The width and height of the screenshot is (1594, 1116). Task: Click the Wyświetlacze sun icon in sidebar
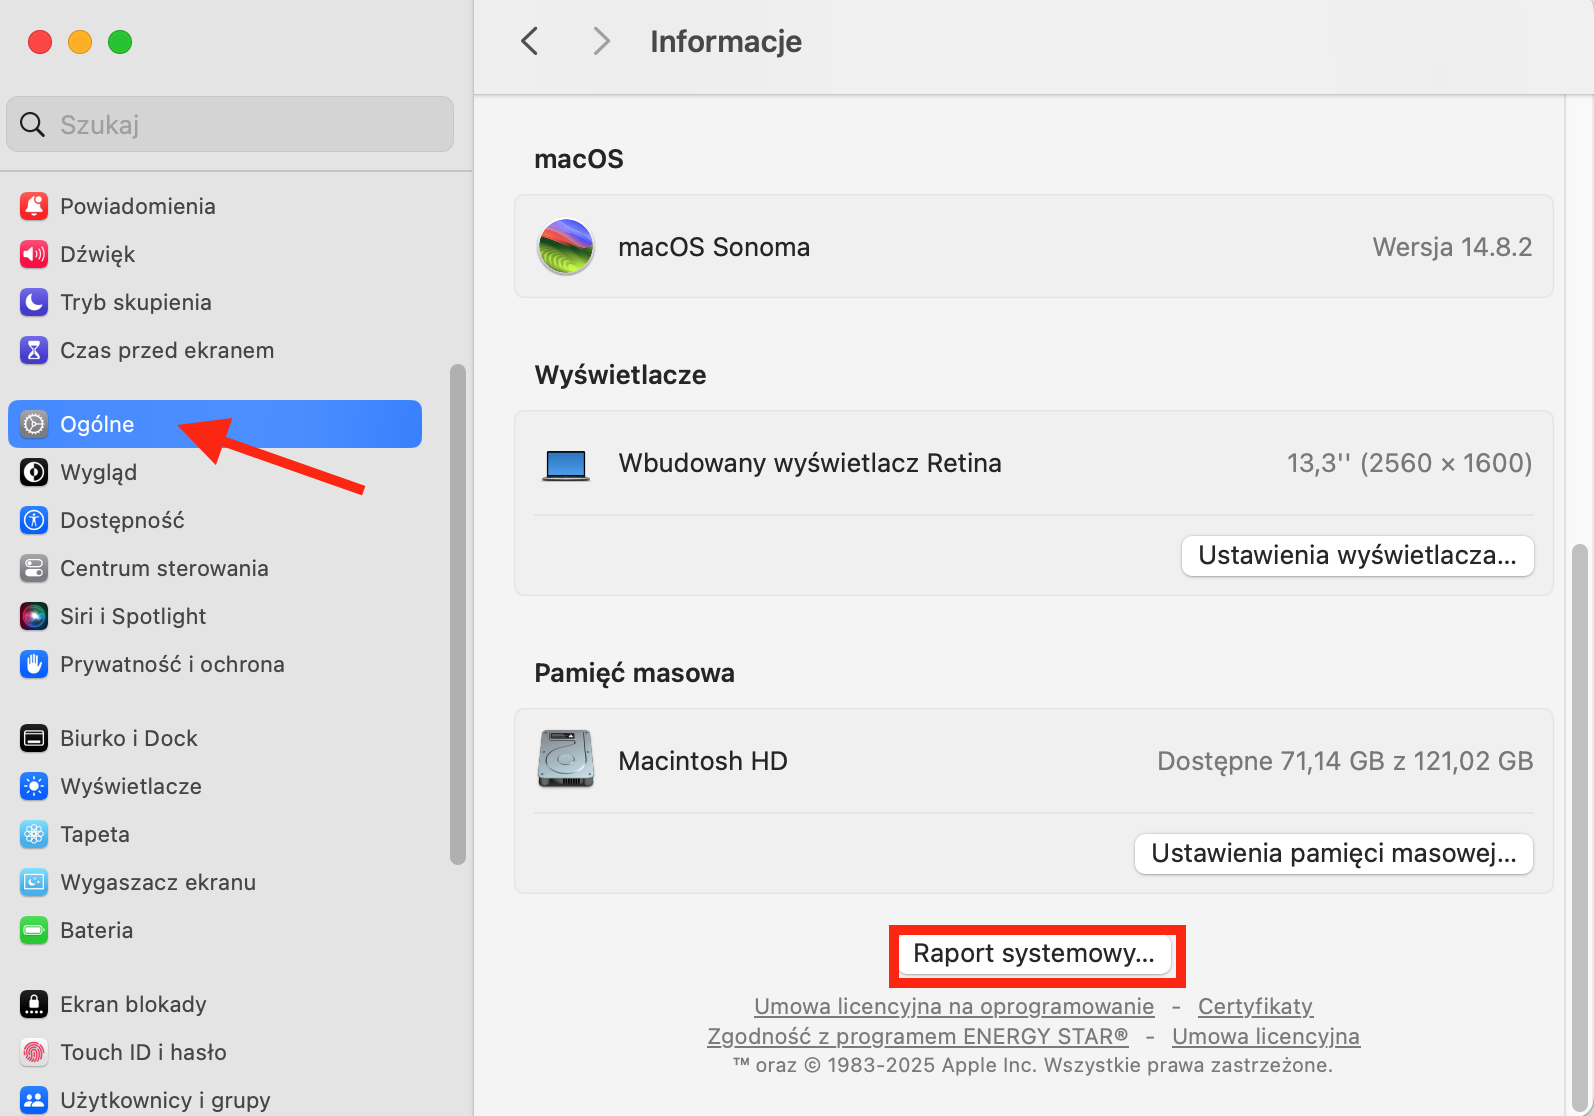tap(34, 786)
